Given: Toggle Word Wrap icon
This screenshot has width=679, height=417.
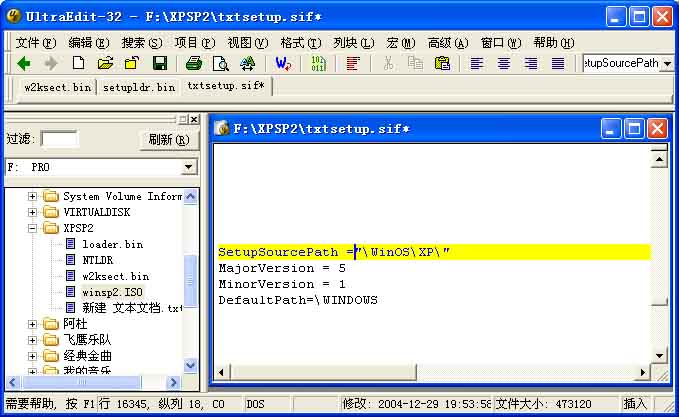Looking at the screenshot, I should coord(283,64).
